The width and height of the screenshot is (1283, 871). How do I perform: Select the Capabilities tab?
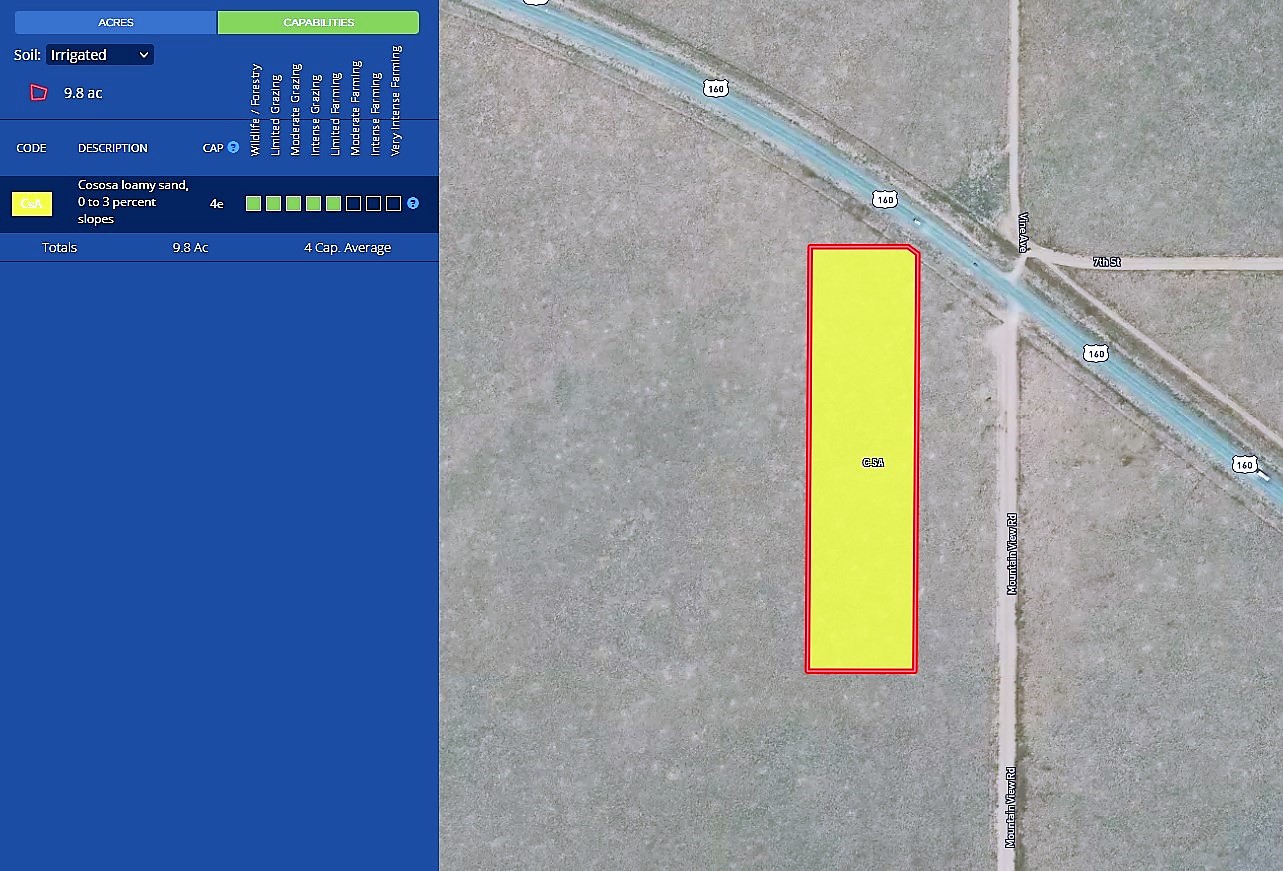coord(318,22)
